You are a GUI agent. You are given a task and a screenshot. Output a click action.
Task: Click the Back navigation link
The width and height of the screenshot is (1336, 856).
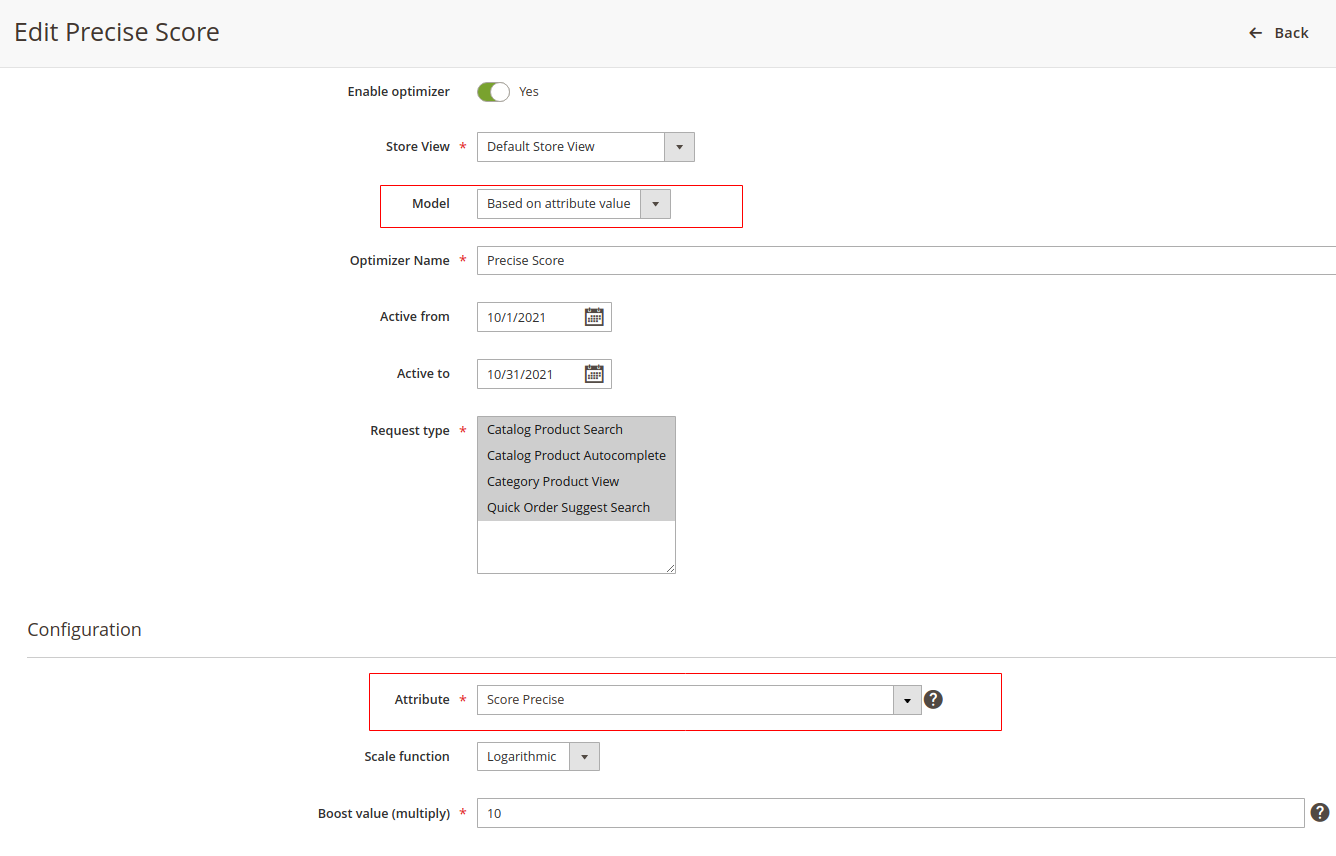1289,32
